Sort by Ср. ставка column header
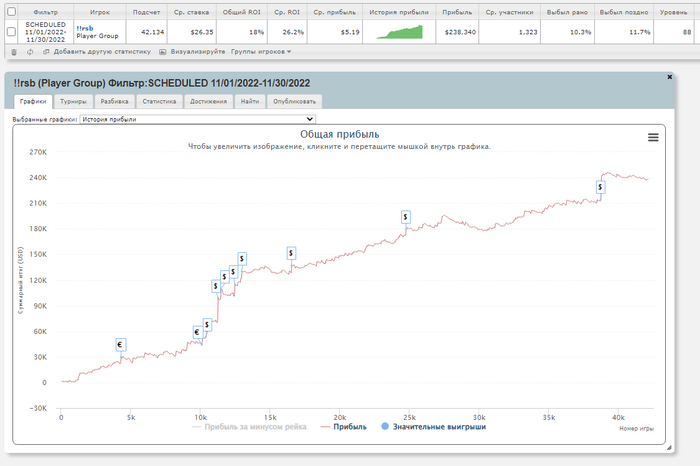This screenshot has width=700, height=466. pyautogui.click(x=192, y=12)
